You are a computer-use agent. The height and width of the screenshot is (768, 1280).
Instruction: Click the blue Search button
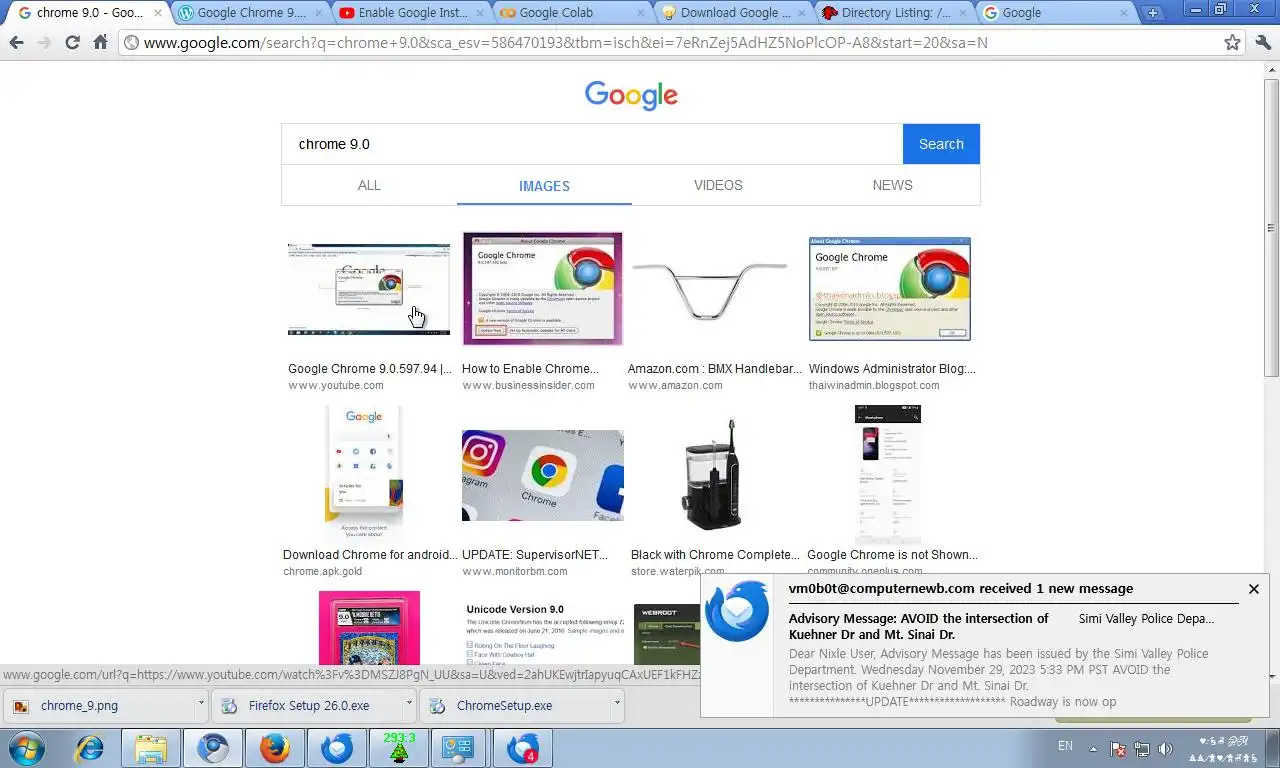941,144
